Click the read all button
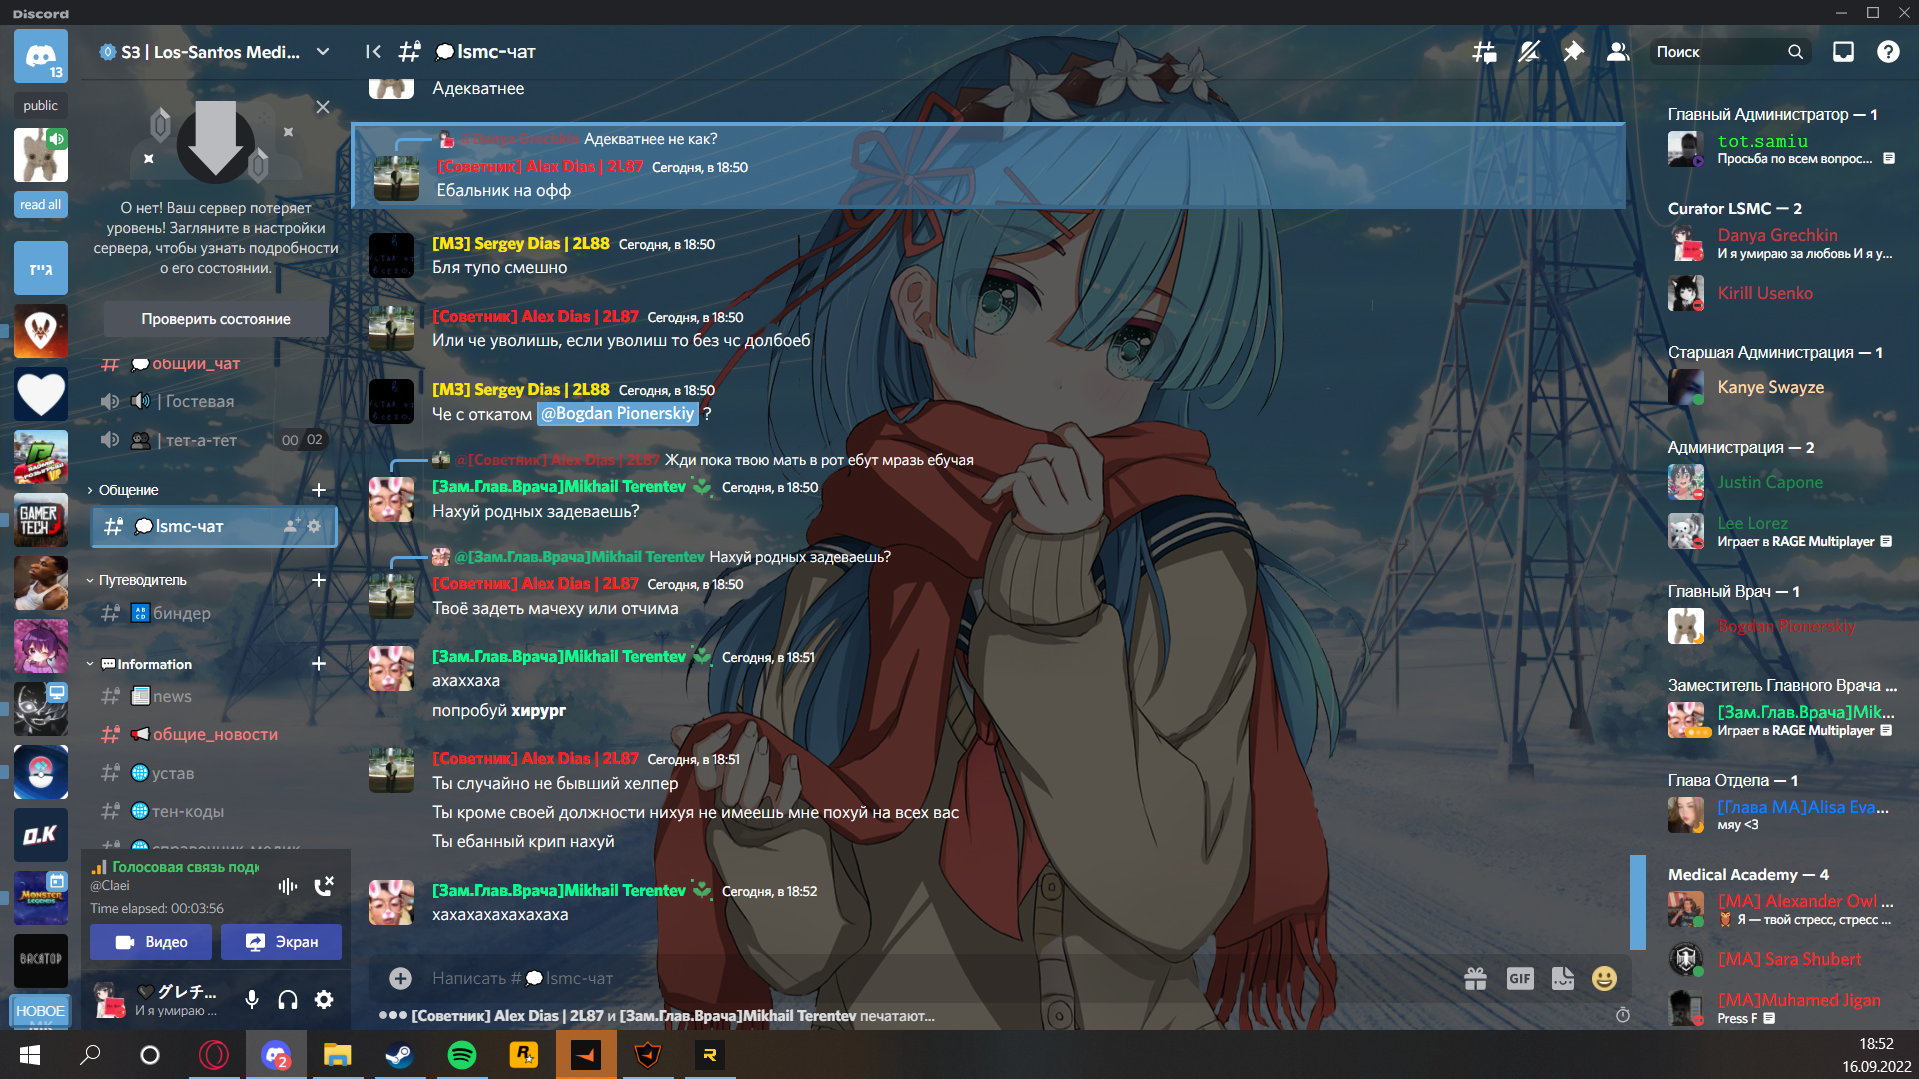The width and height of the screenshot is (1919, 1079). pos(41,204)
